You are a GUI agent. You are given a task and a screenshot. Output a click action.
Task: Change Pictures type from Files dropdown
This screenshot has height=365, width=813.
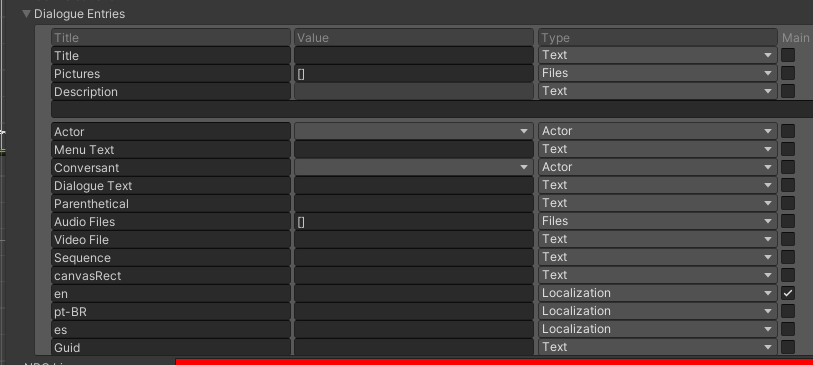657,73
